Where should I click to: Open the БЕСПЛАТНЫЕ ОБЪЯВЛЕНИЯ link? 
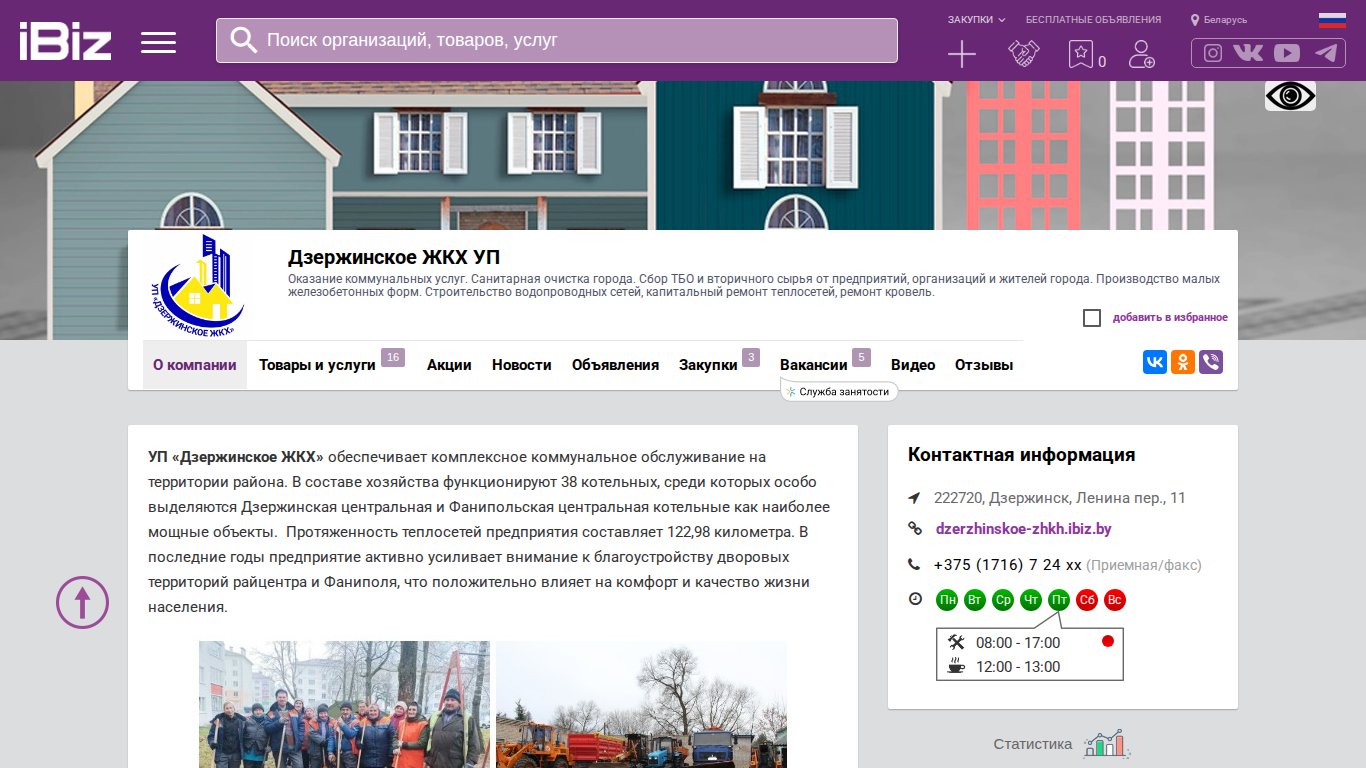point(1093,20)
